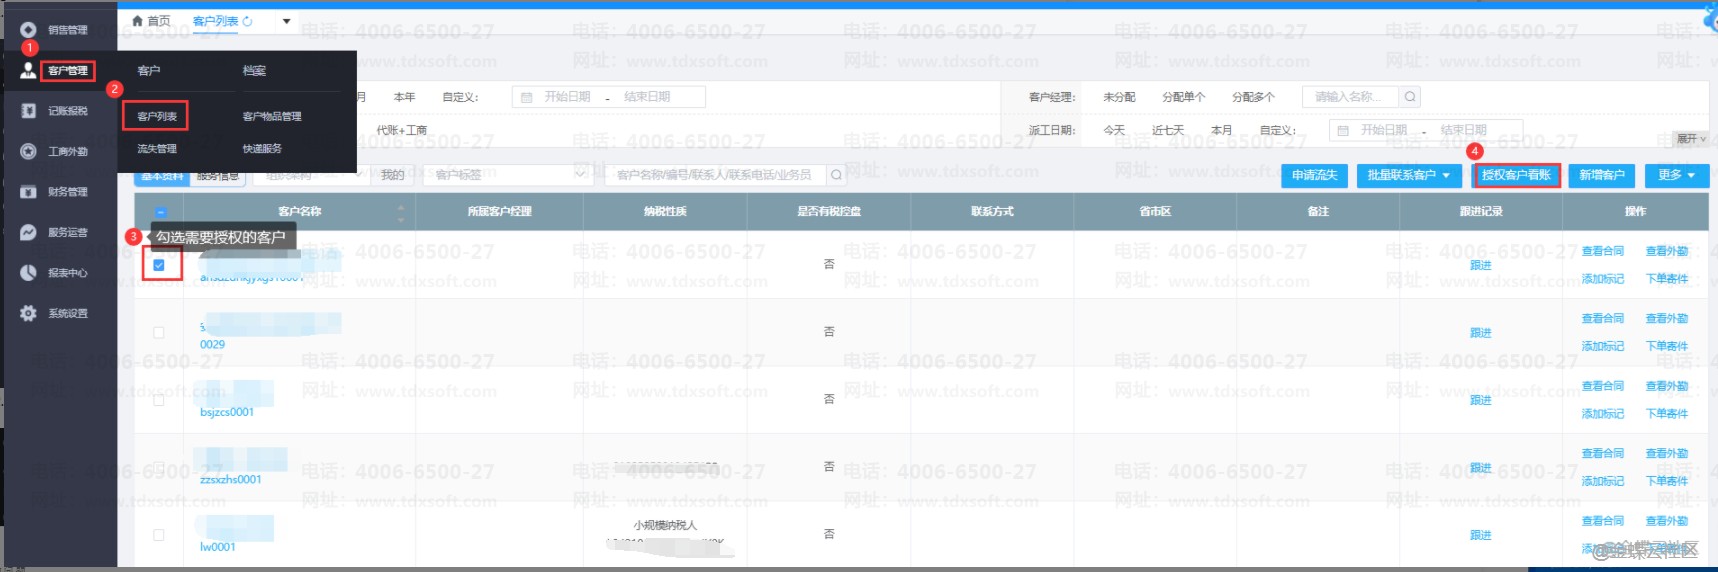Select 客户列表 in the submenu
The height and width of the screenshot is (572, 1718).
157,116
